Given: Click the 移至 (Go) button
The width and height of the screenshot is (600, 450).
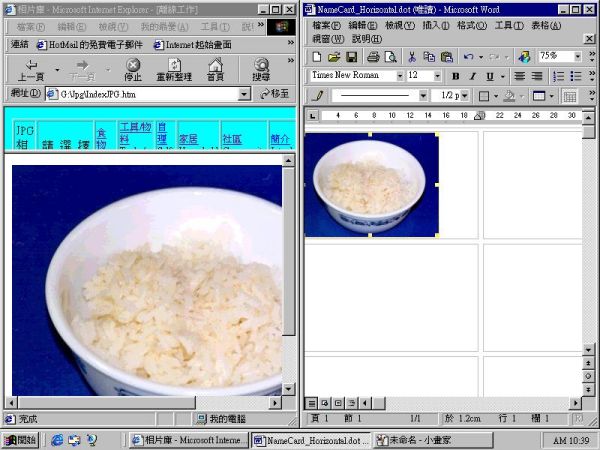Looking at the screenshot, I should (x=274, y=94).
